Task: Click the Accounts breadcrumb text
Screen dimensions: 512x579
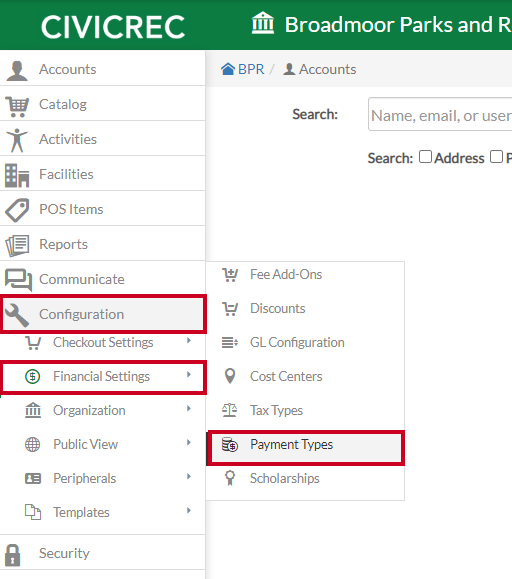Action: [x=327, y=69]
